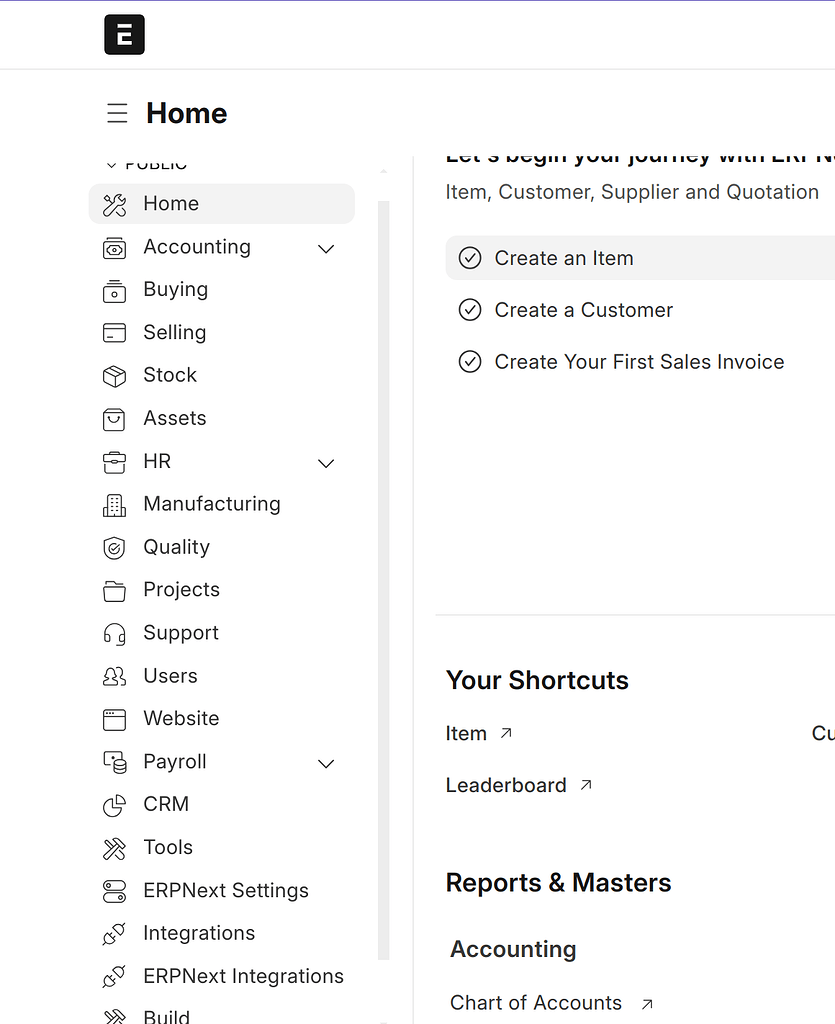
Task: Click check circle beside Create a Customer
Action: 470,310
